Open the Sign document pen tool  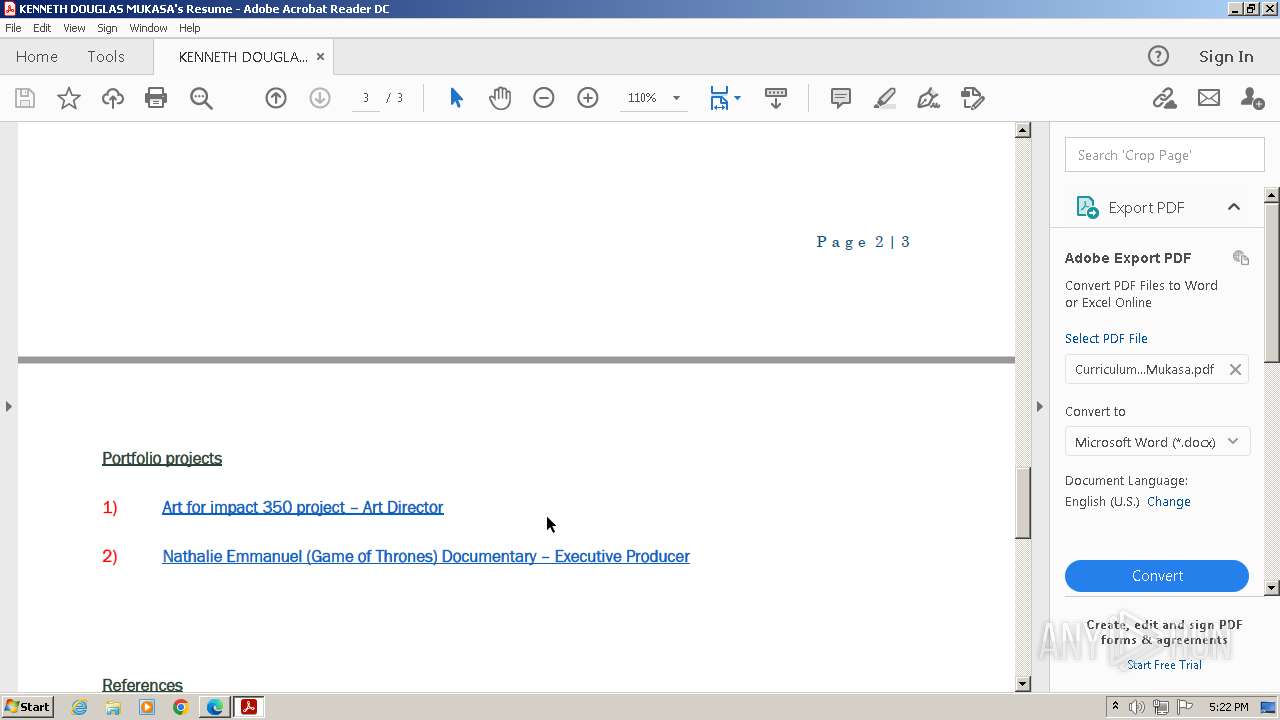pos(929,98)
